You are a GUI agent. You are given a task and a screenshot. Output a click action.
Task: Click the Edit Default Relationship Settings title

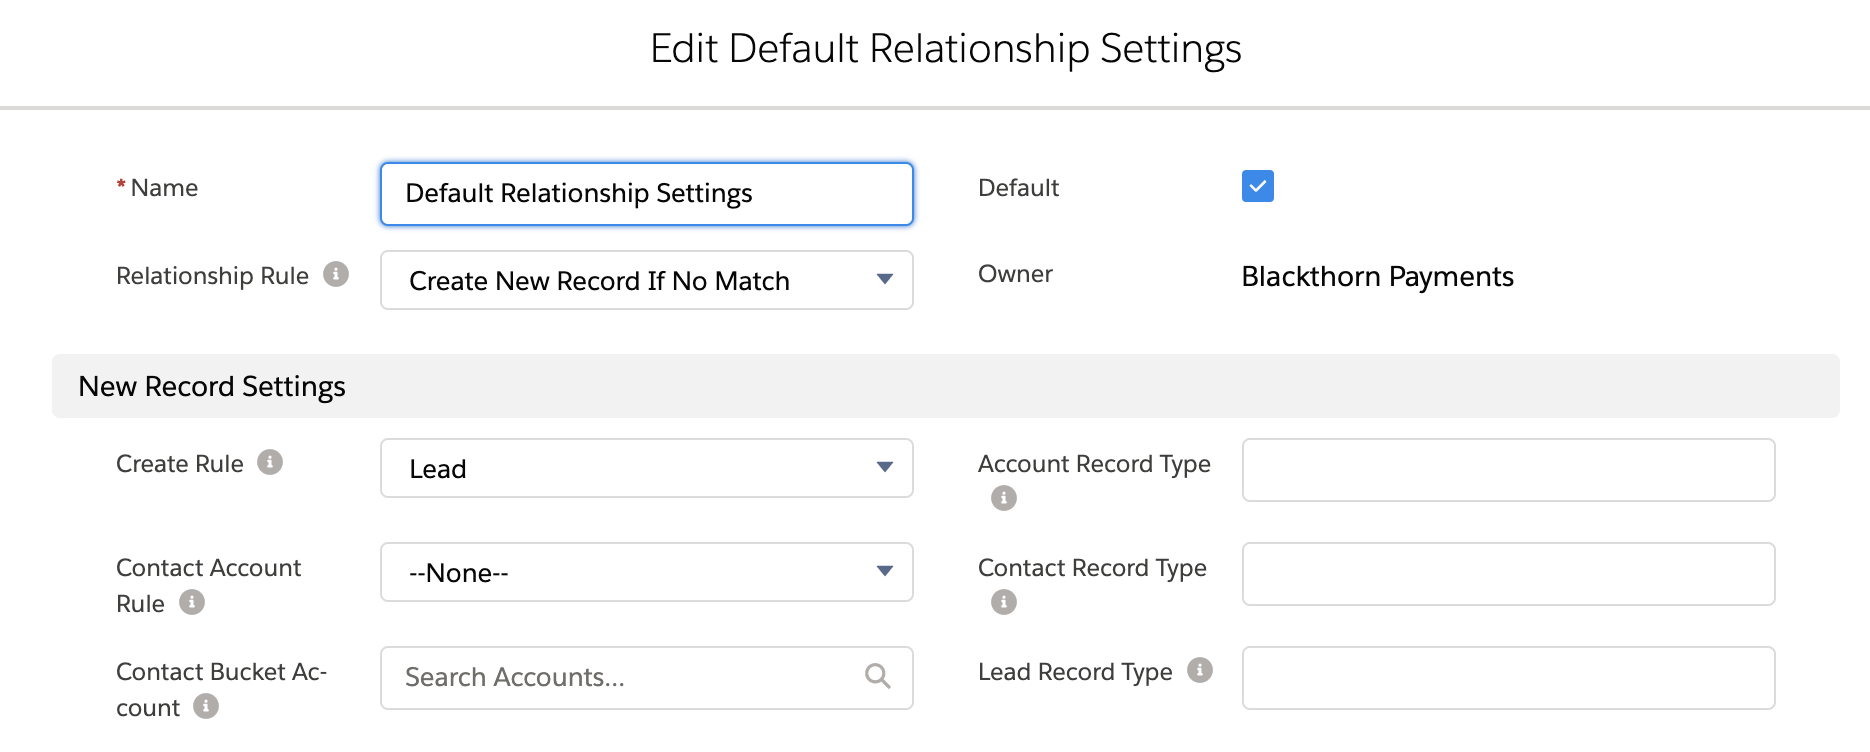pyautogui.click(x=946, y=49)
